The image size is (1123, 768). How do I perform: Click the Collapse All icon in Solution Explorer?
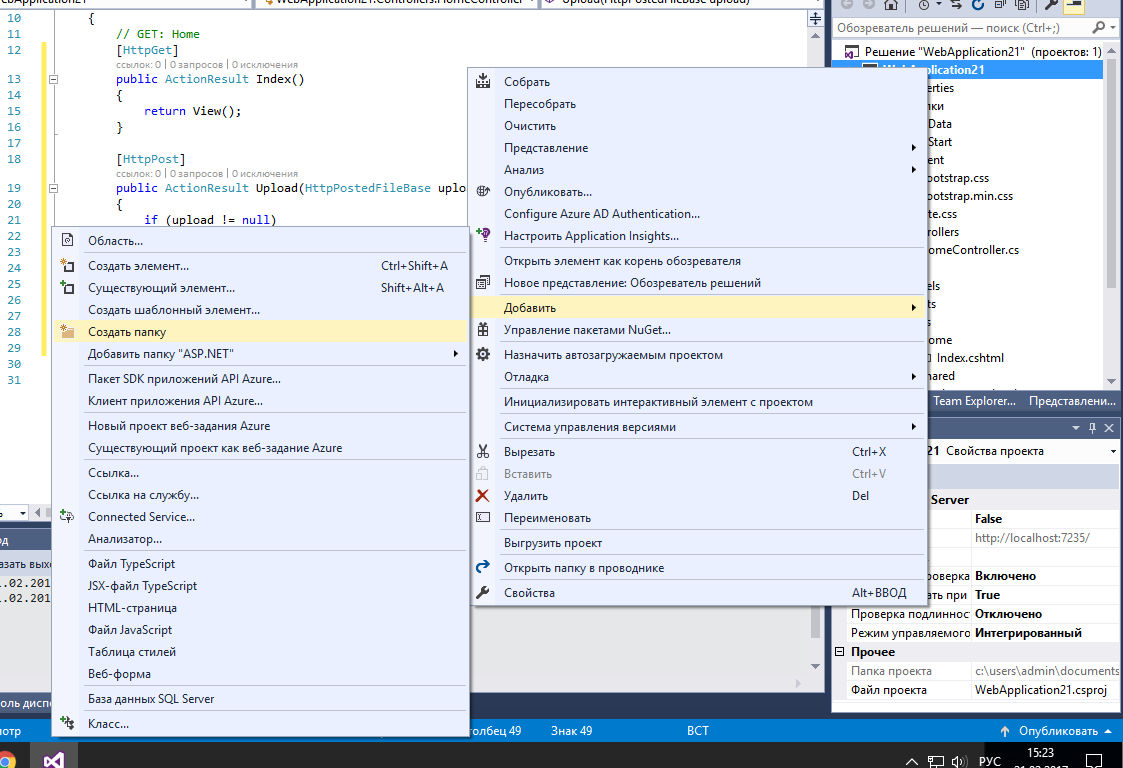[x=1000, y=4]
